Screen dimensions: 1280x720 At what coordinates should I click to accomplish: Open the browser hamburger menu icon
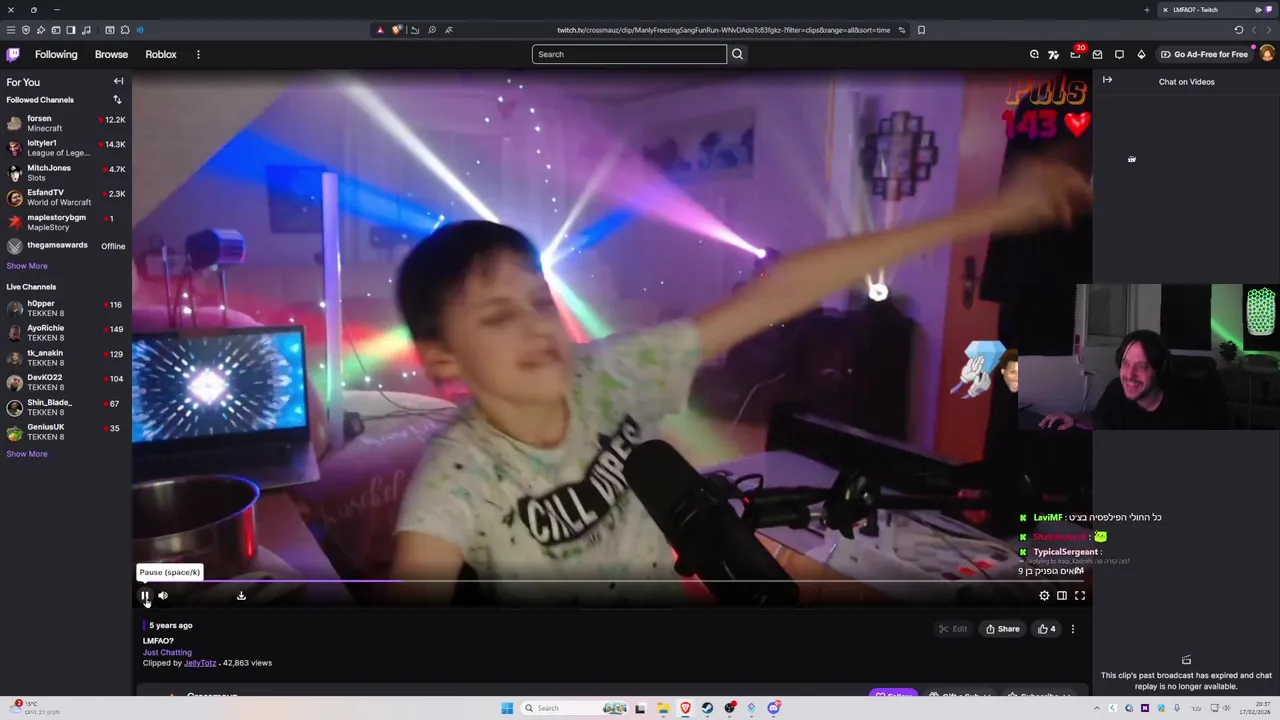tap(11, 30)
